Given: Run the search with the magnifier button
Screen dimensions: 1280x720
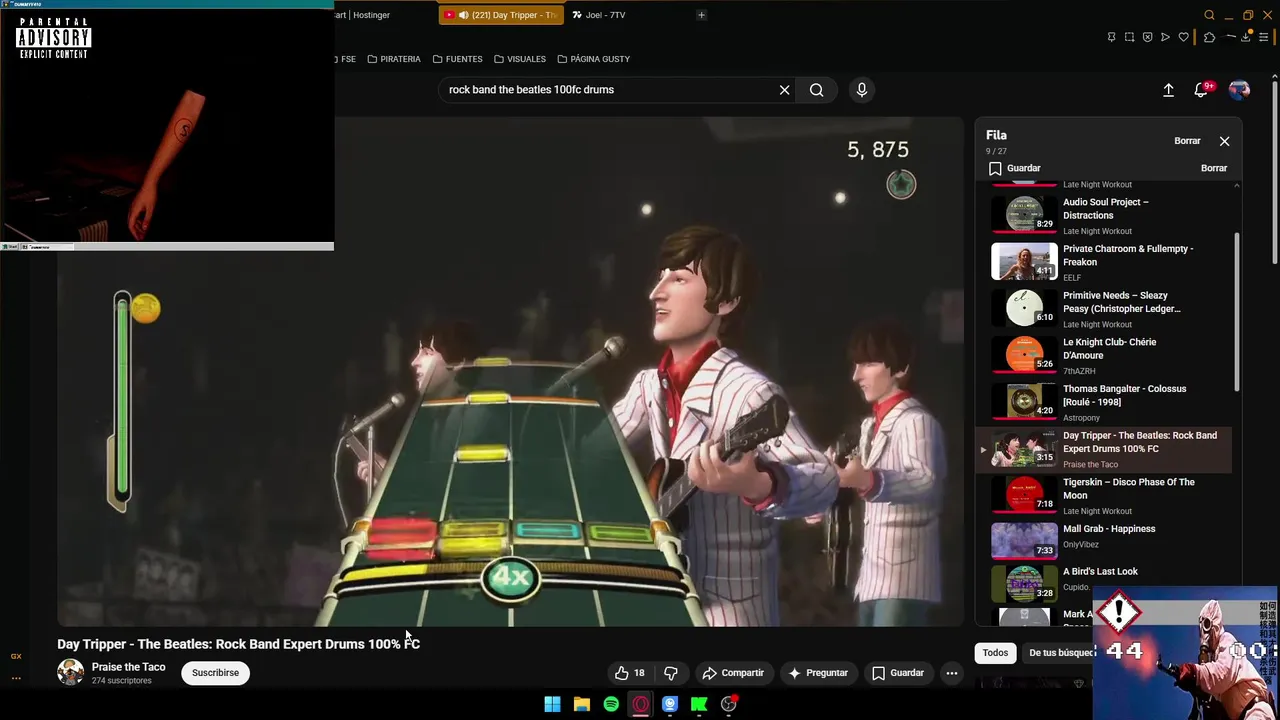Looking at the screenshot, I should [817, 90].
